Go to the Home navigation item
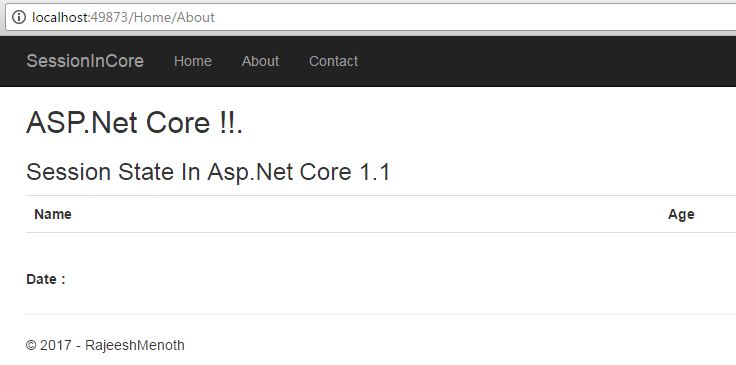Screen dimensions: 736x365 click(x=192, y=61)
